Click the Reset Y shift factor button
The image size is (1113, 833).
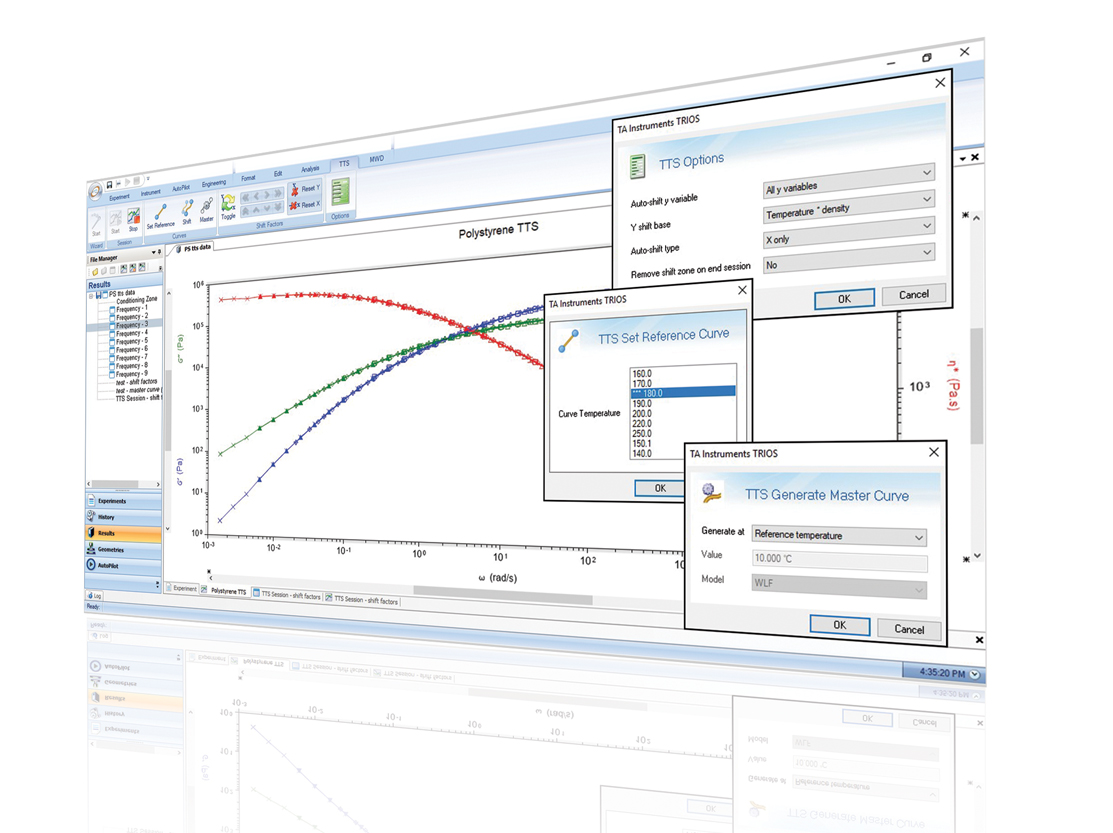[x=305, y=189]
